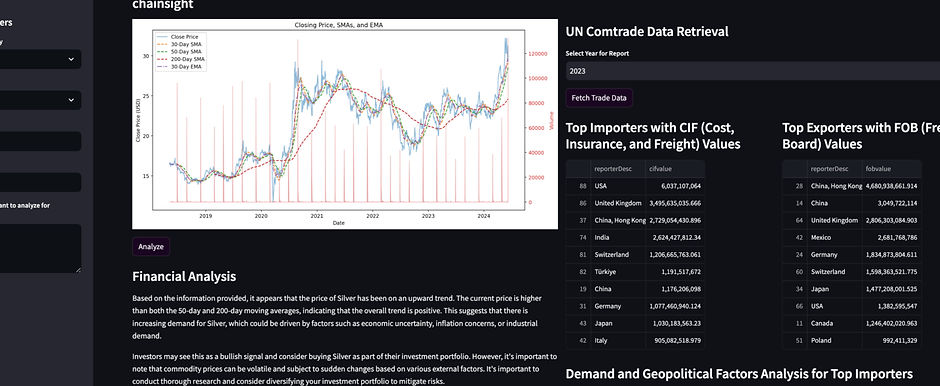Click the Fetch Trade Data button

click(x=599, y=98)
